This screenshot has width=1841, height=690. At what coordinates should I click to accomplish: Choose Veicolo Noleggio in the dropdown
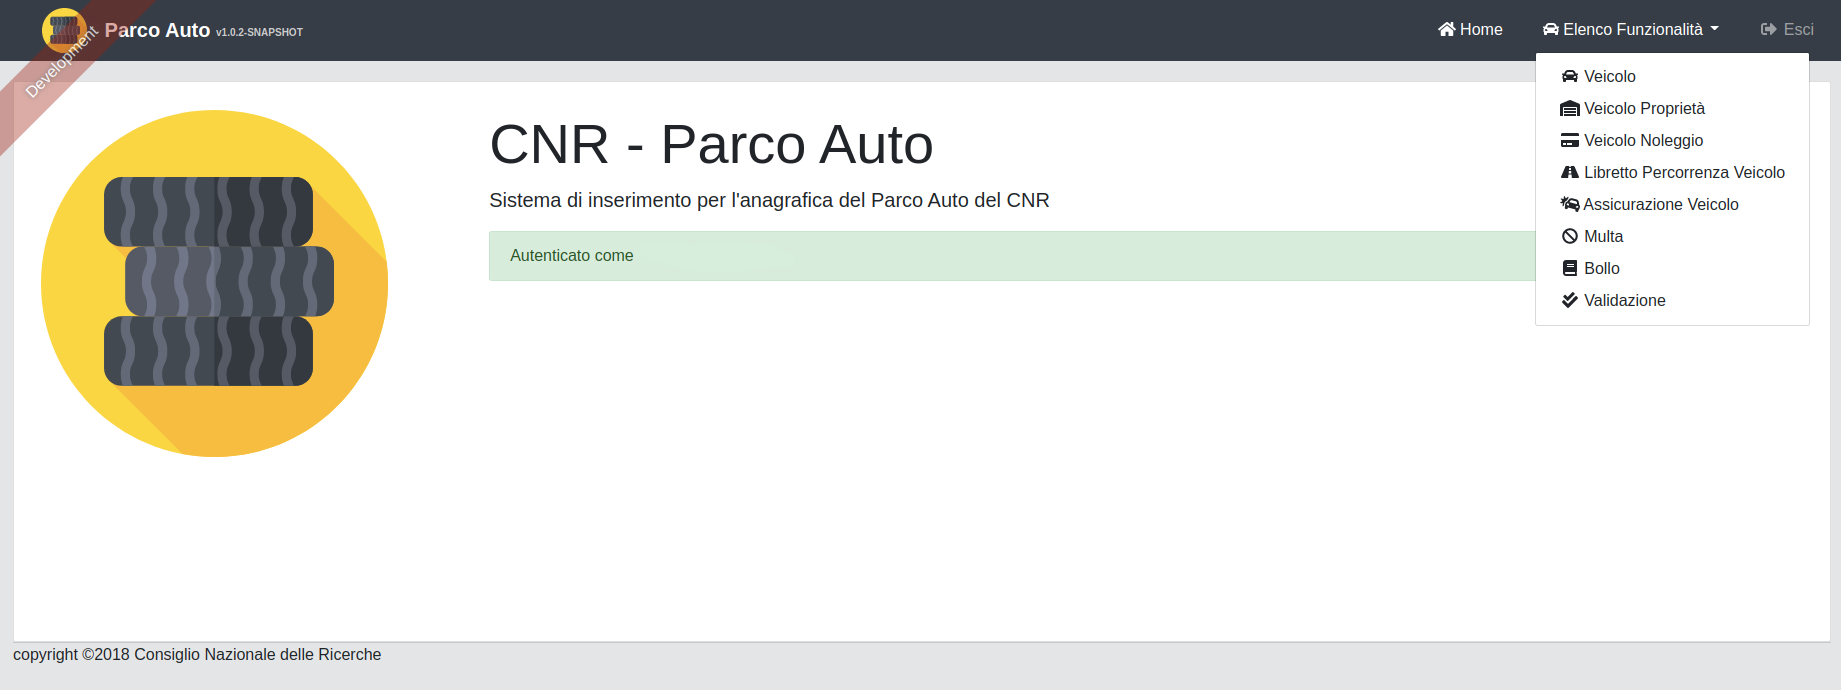[x=1672, y=140]
